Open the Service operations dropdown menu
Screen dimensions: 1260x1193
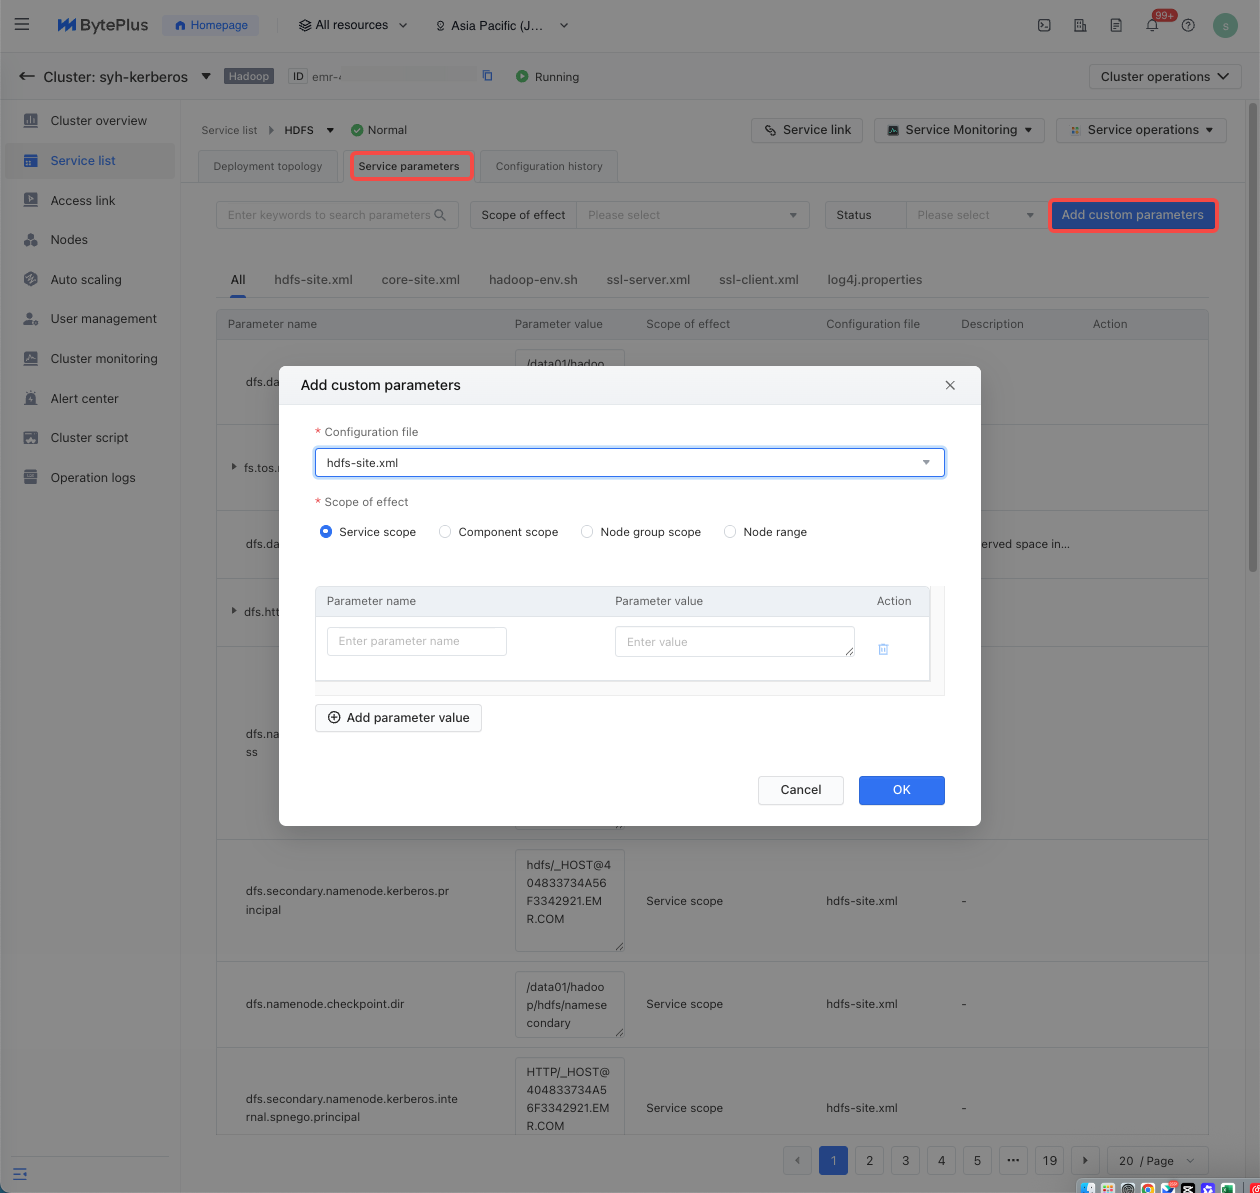pos(1141,130)
